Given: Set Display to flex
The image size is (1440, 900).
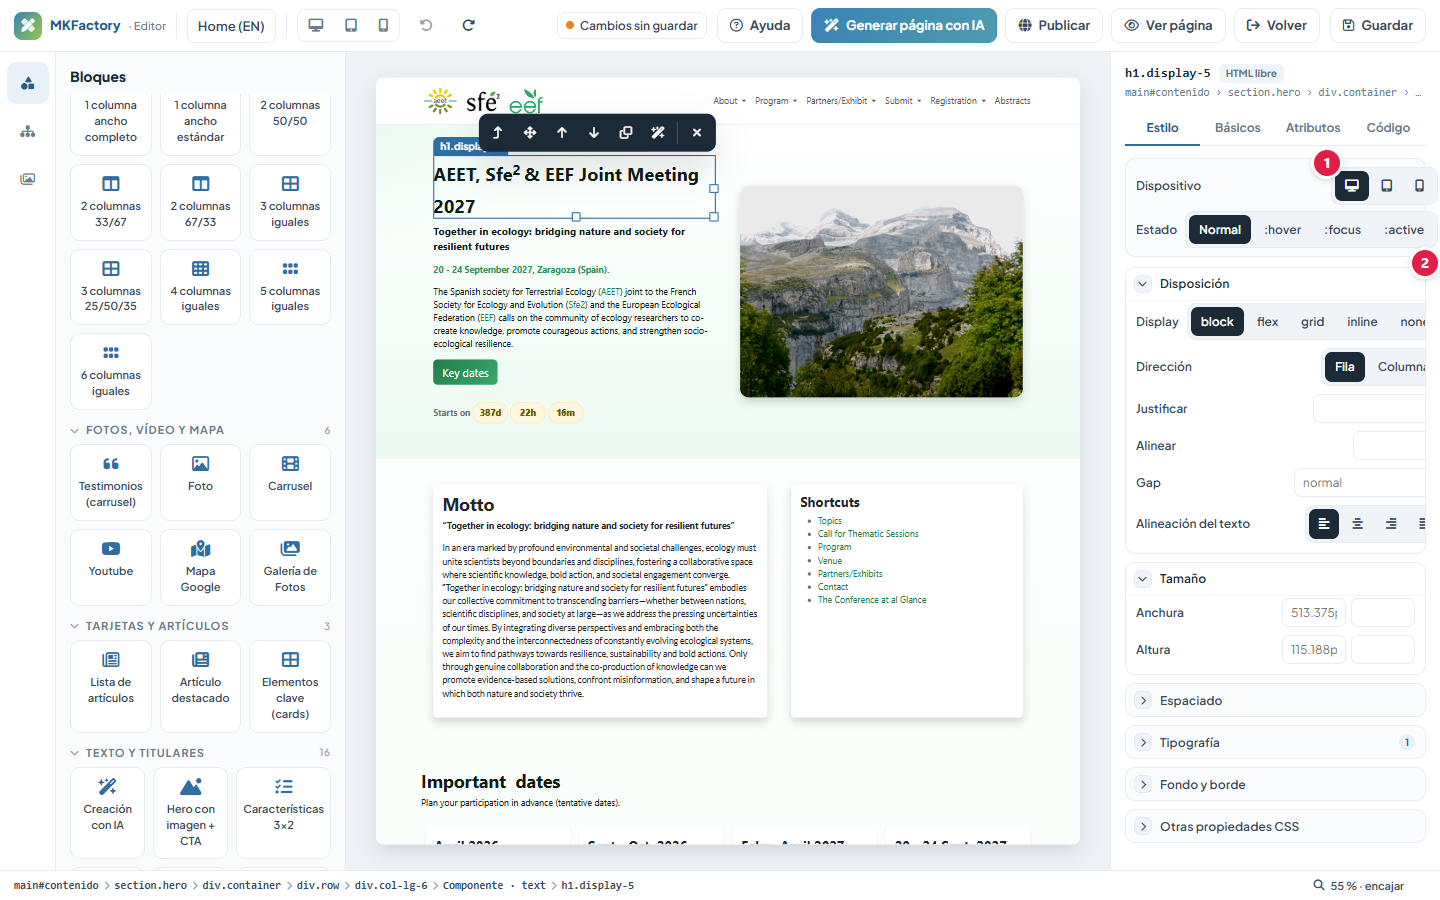Looking at the screenshot, I should 1268,322.
